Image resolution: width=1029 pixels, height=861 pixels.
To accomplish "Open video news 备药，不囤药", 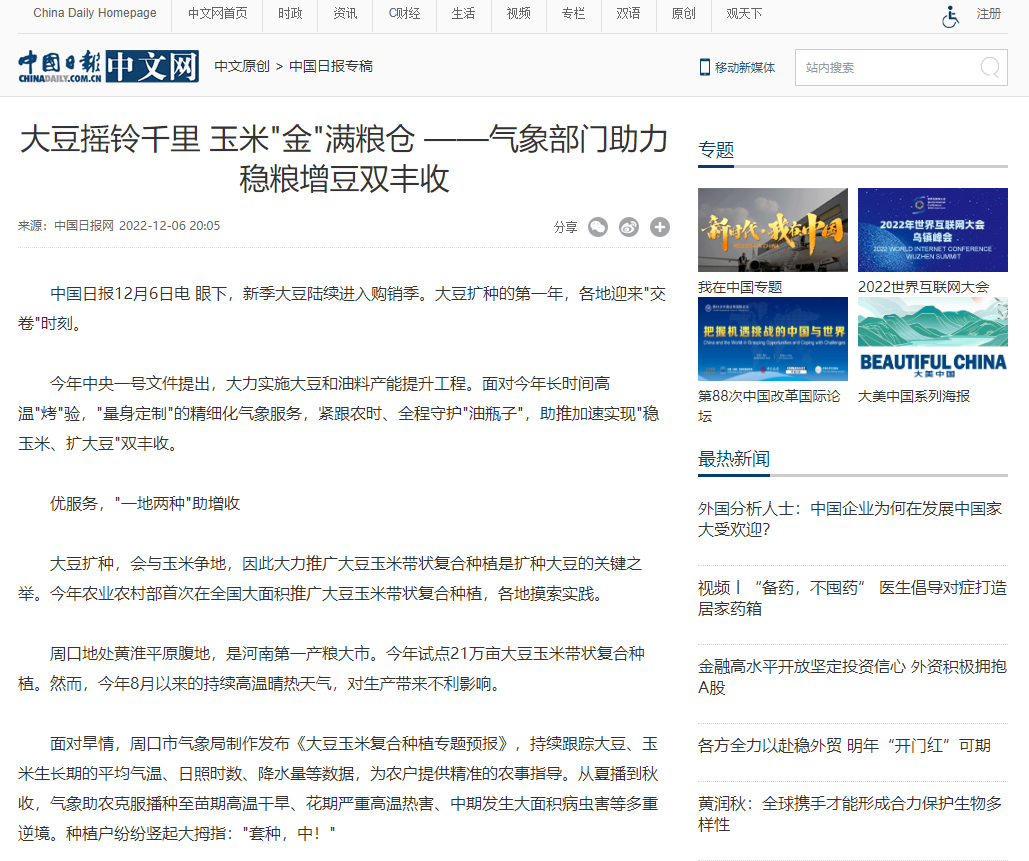I will [x=852, y=598].
